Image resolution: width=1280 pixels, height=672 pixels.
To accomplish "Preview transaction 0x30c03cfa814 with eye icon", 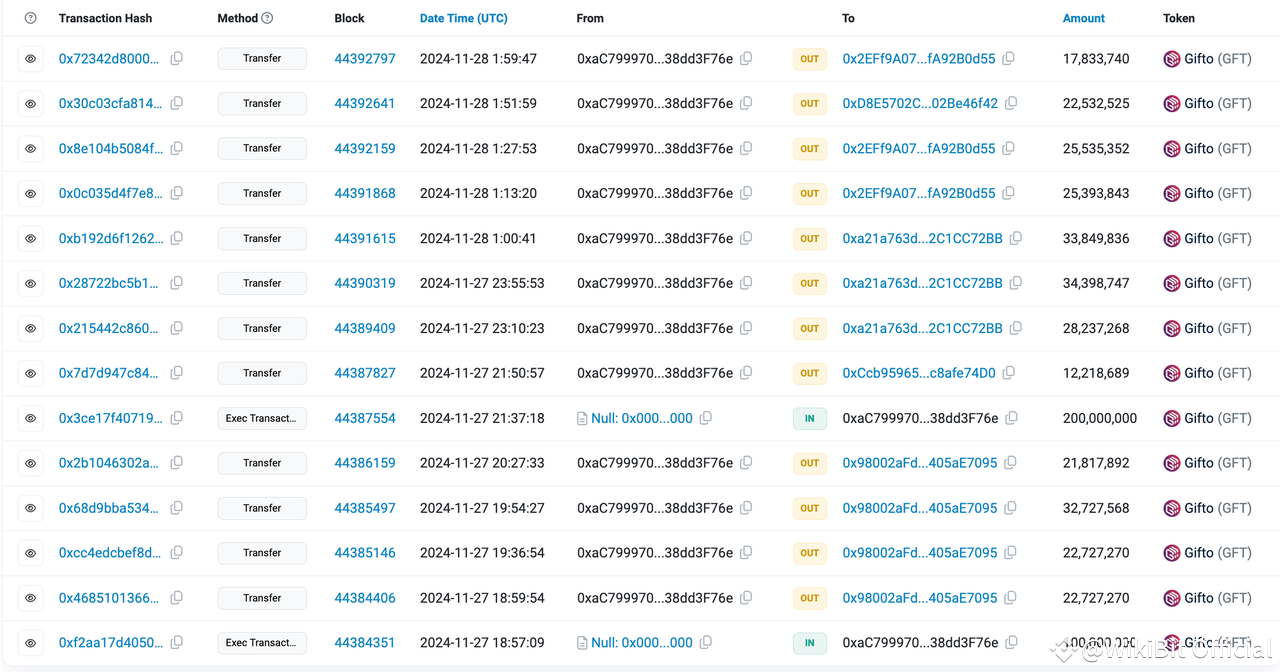I will click(x=31, y=104).
